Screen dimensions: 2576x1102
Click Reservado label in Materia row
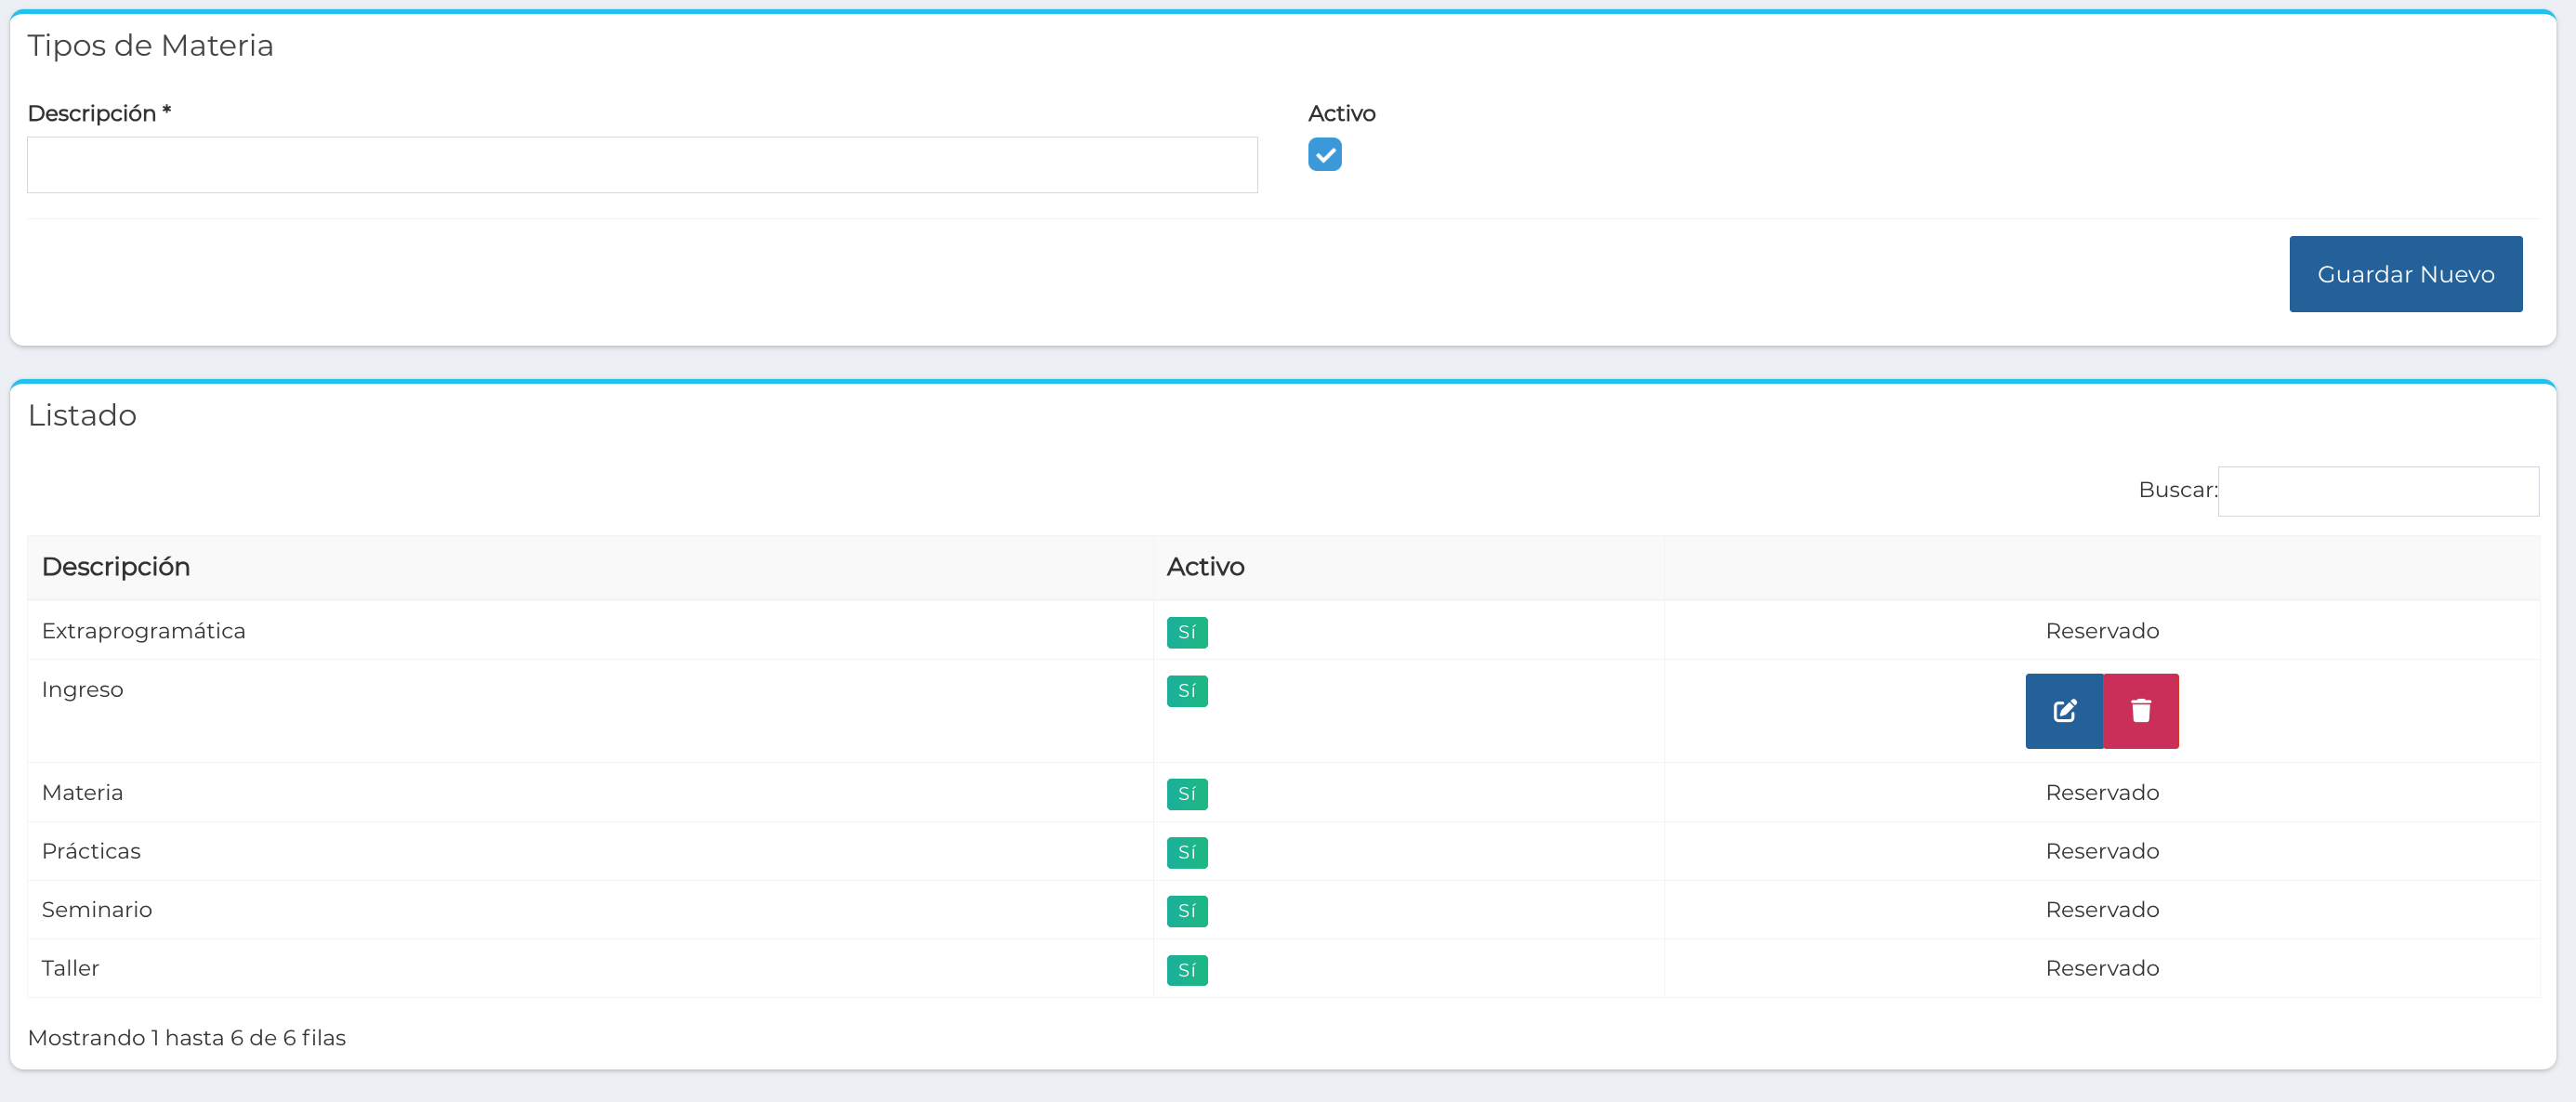2102,793
